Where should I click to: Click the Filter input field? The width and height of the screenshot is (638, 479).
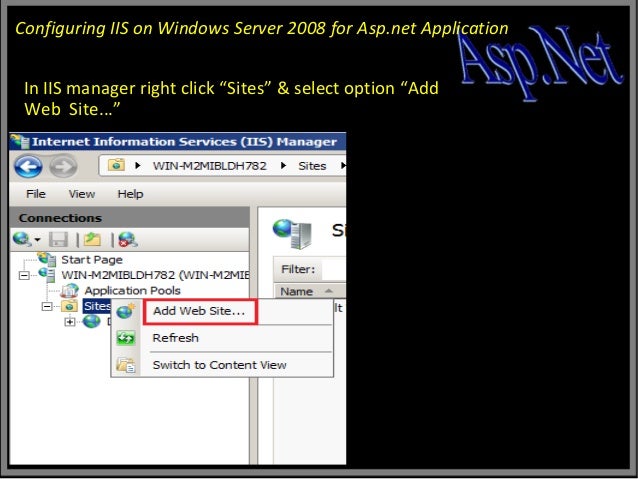point(334,269)
